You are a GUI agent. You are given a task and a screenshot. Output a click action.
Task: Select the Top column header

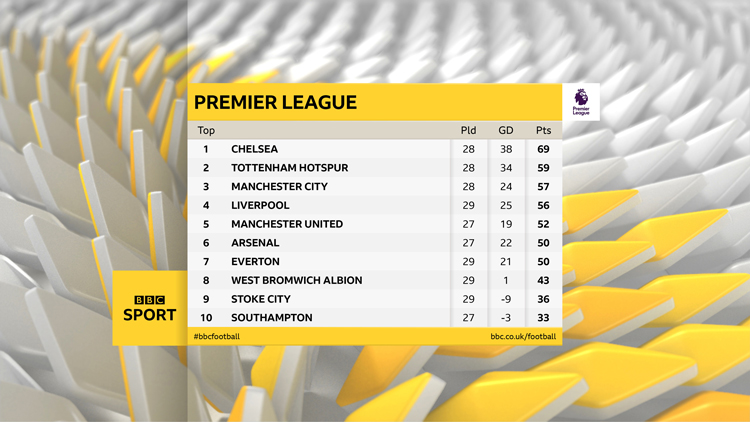(206, 130)
